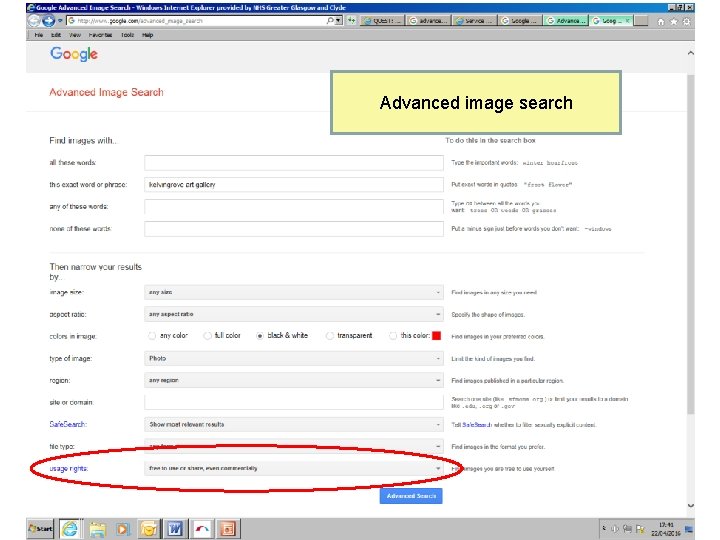Click the SafeSearch link in the help text
720x540 pixels.
click(477, 425)
